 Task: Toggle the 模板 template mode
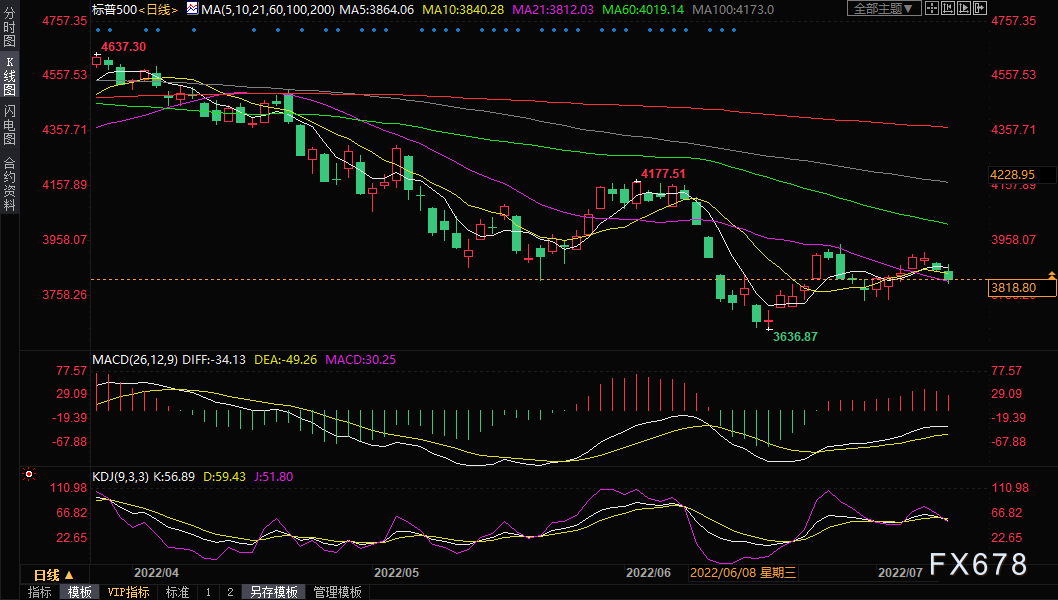80,592
